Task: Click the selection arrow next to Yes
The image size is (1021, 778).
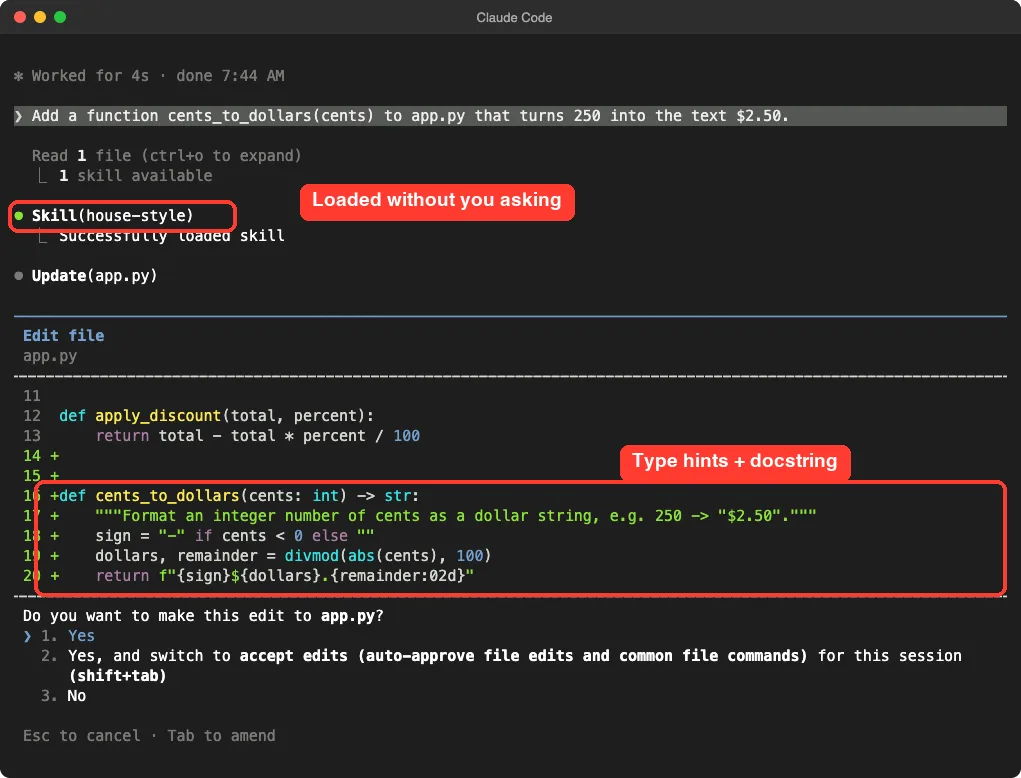Action: (27, 636)
